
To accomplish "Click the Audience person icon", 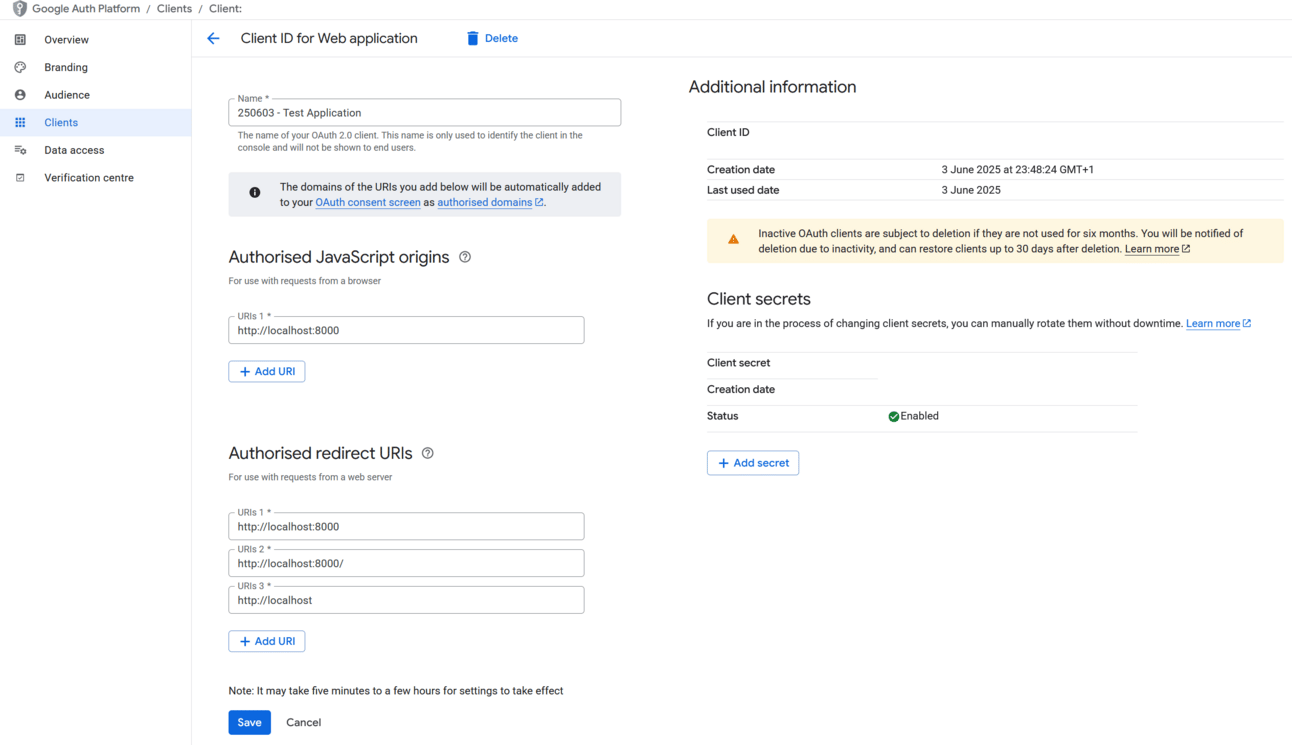I will tap(20, 95).
